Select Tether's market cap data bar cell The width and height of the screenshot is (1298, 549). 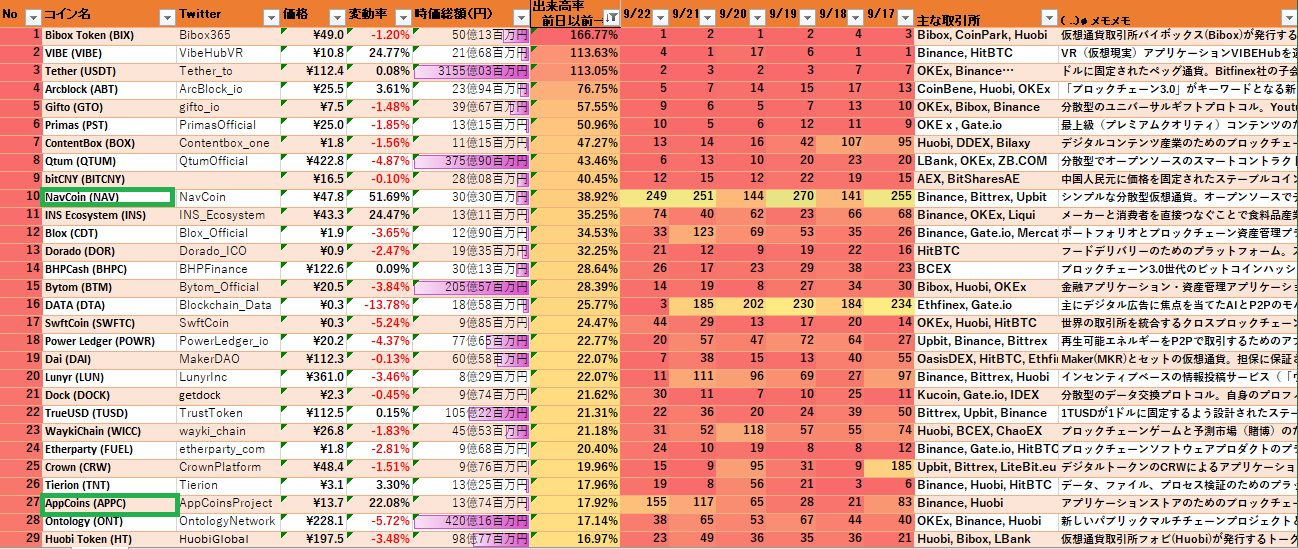(471, 71)
